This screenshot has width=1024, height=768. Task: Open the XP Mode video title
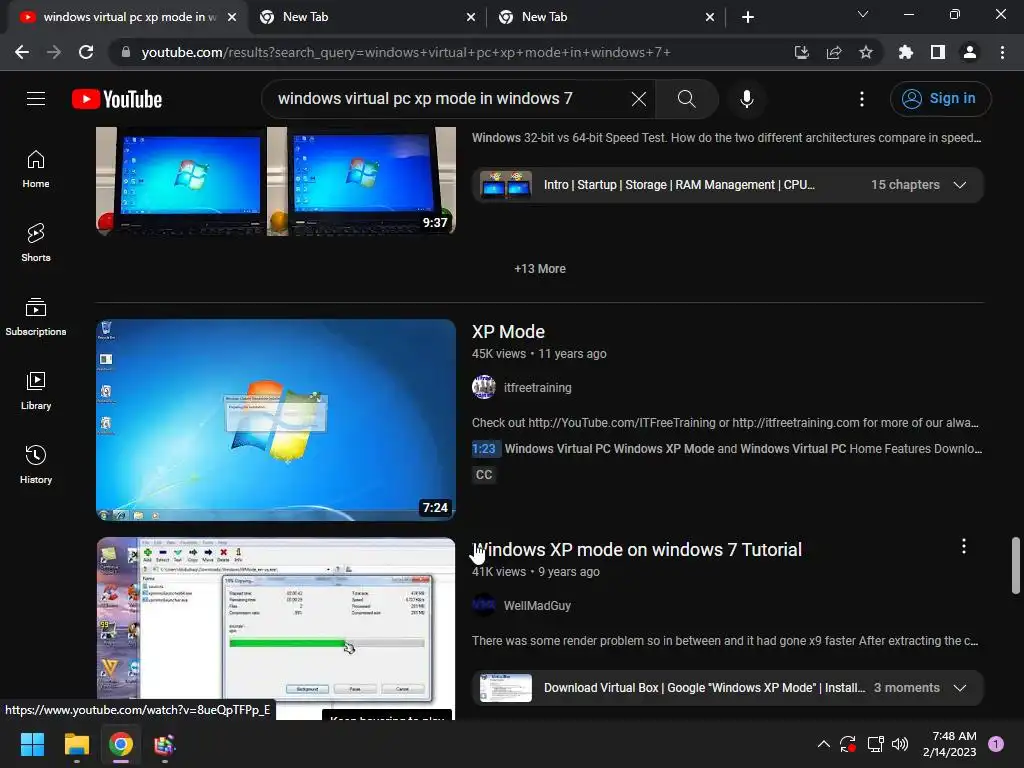(x=508, y=332)
